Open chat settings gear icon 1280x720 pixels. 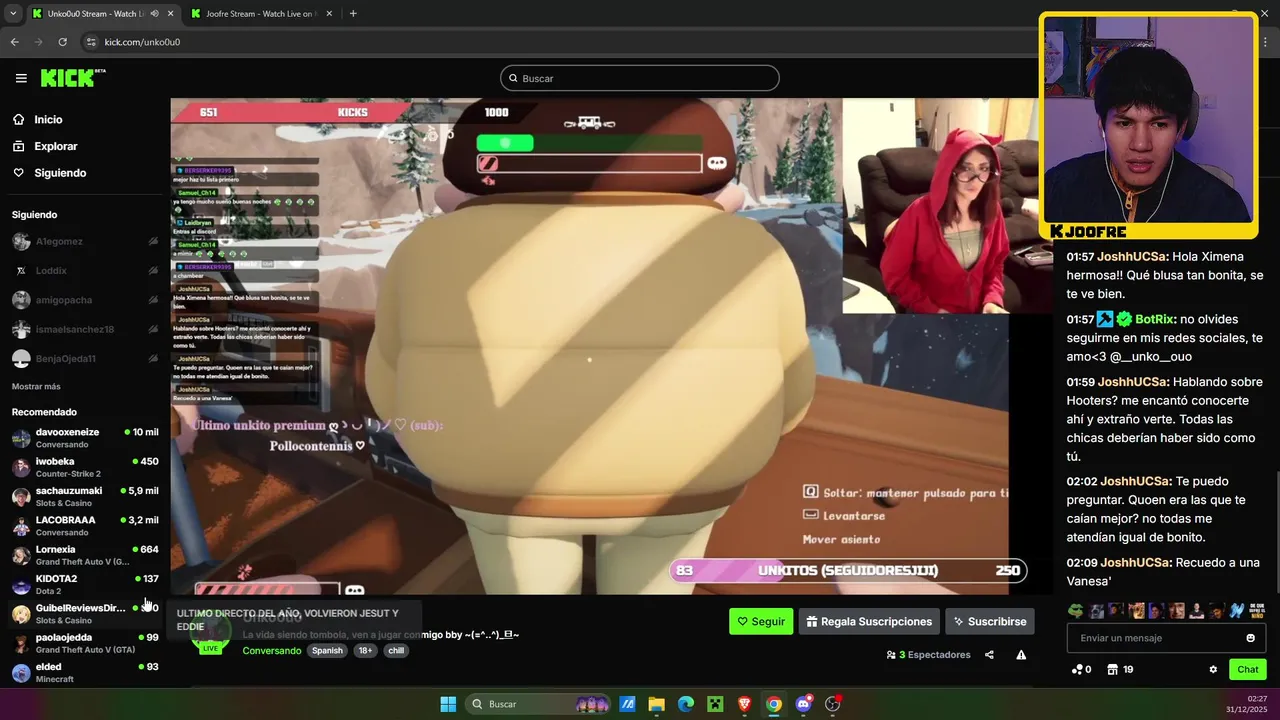tap(1213, 669)
